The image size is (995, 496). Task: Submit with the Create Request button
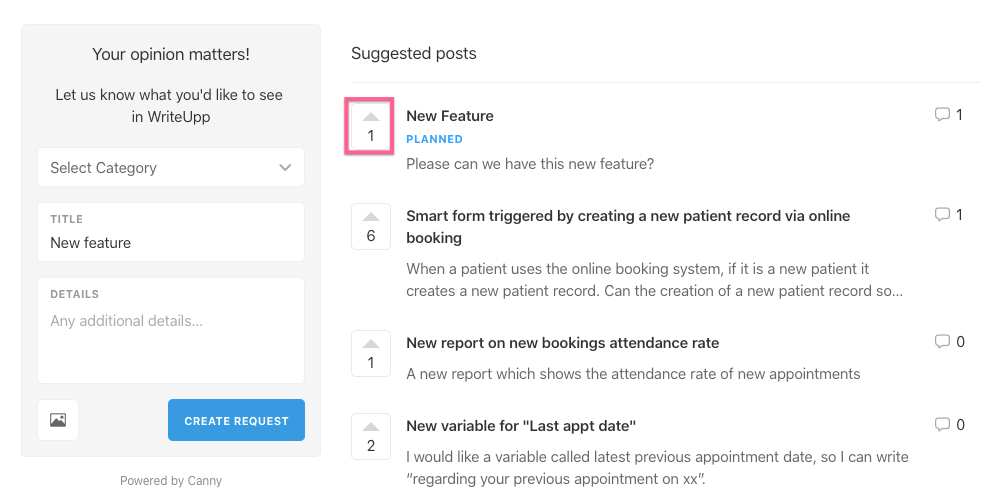pyautogui.click(x=236, y=420)
